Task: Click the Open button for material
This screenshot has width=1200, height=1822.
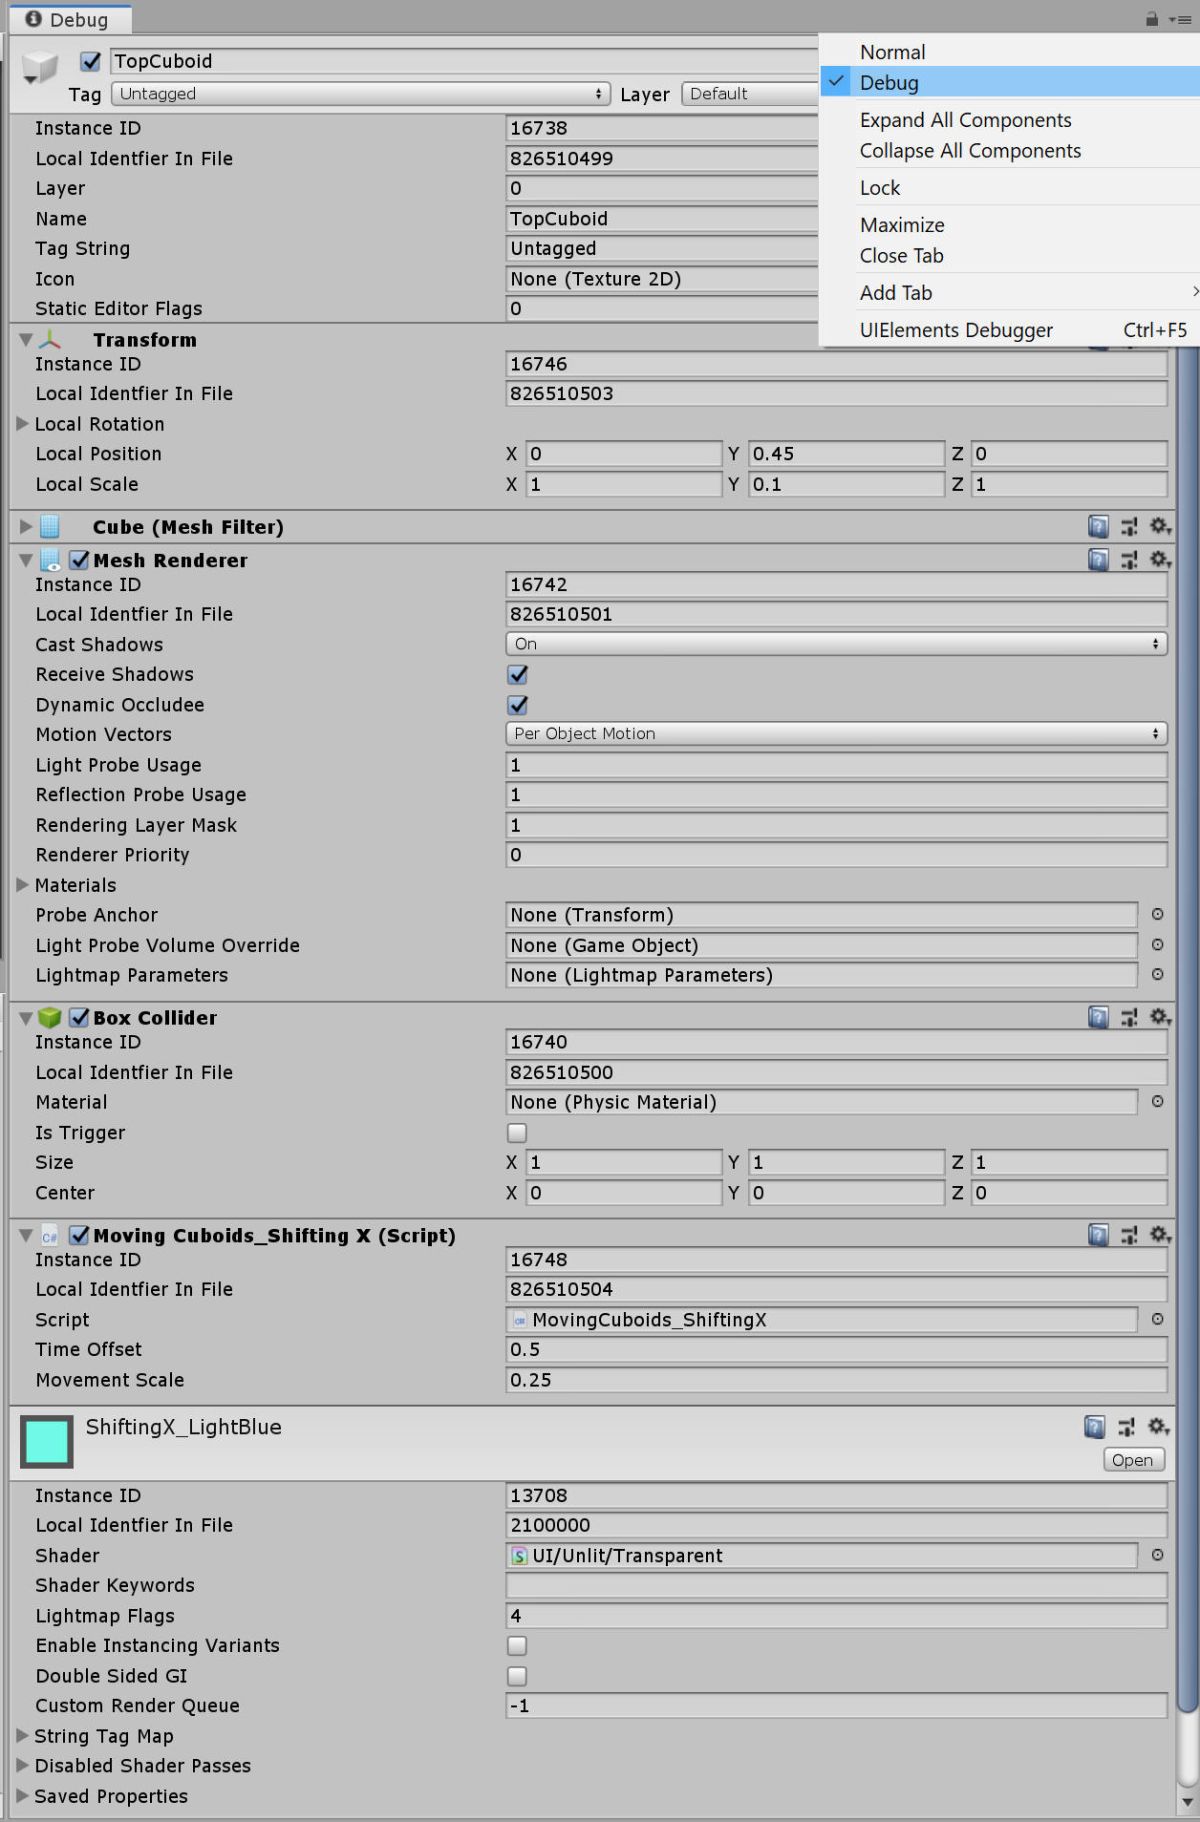Action: tap(1133, 1460)
